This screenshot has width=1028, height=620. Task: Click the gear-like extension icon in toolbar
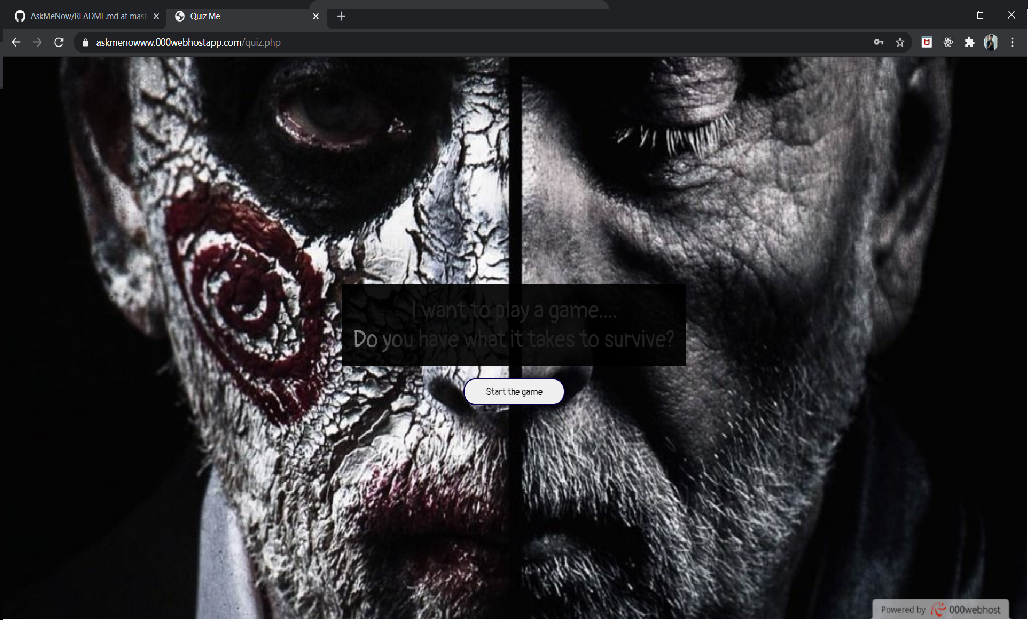[x=948, y=43]
